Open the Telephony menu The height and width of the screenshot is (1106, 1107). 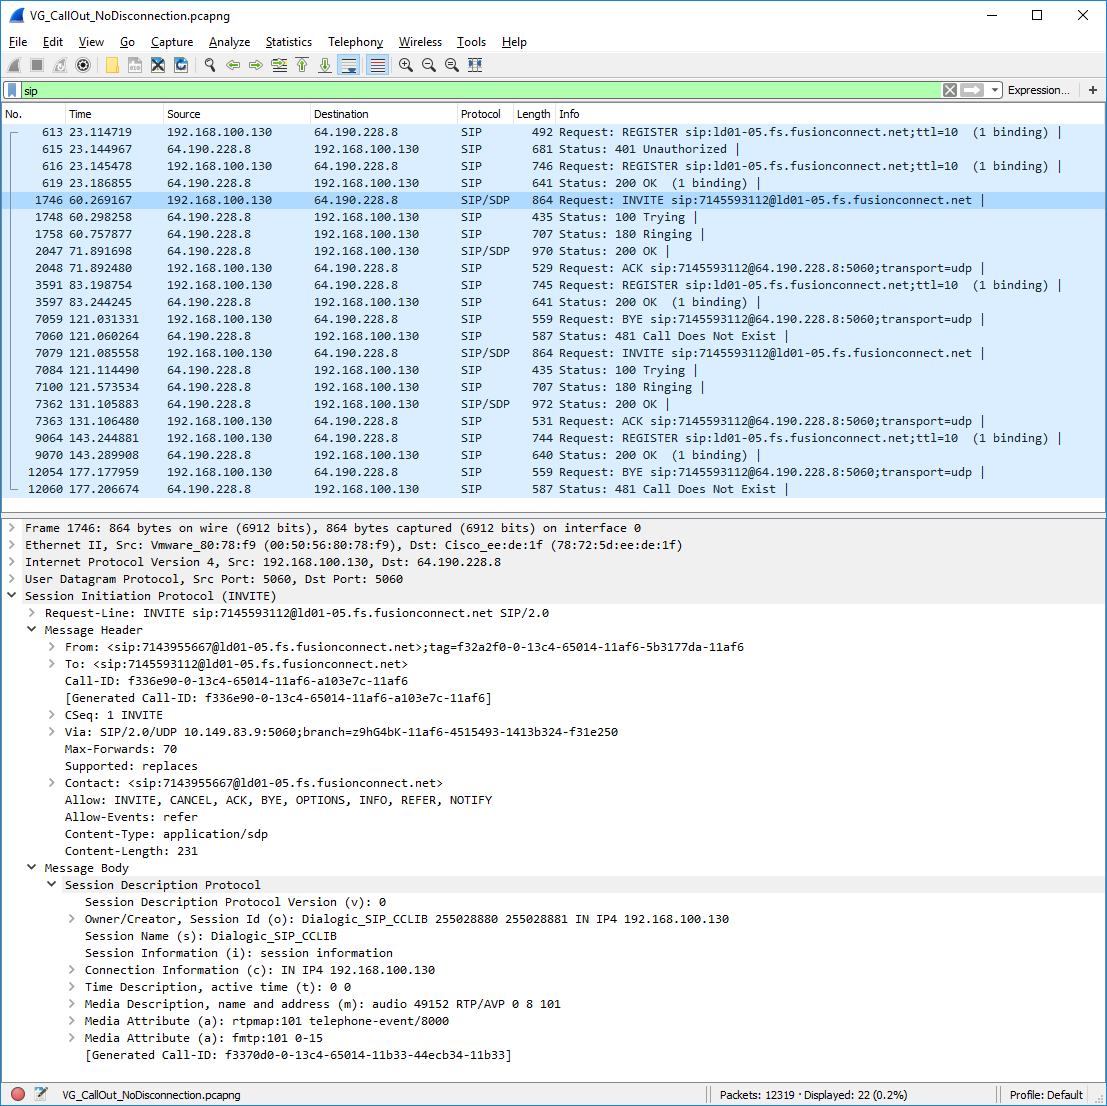click(x=355, y=42)
